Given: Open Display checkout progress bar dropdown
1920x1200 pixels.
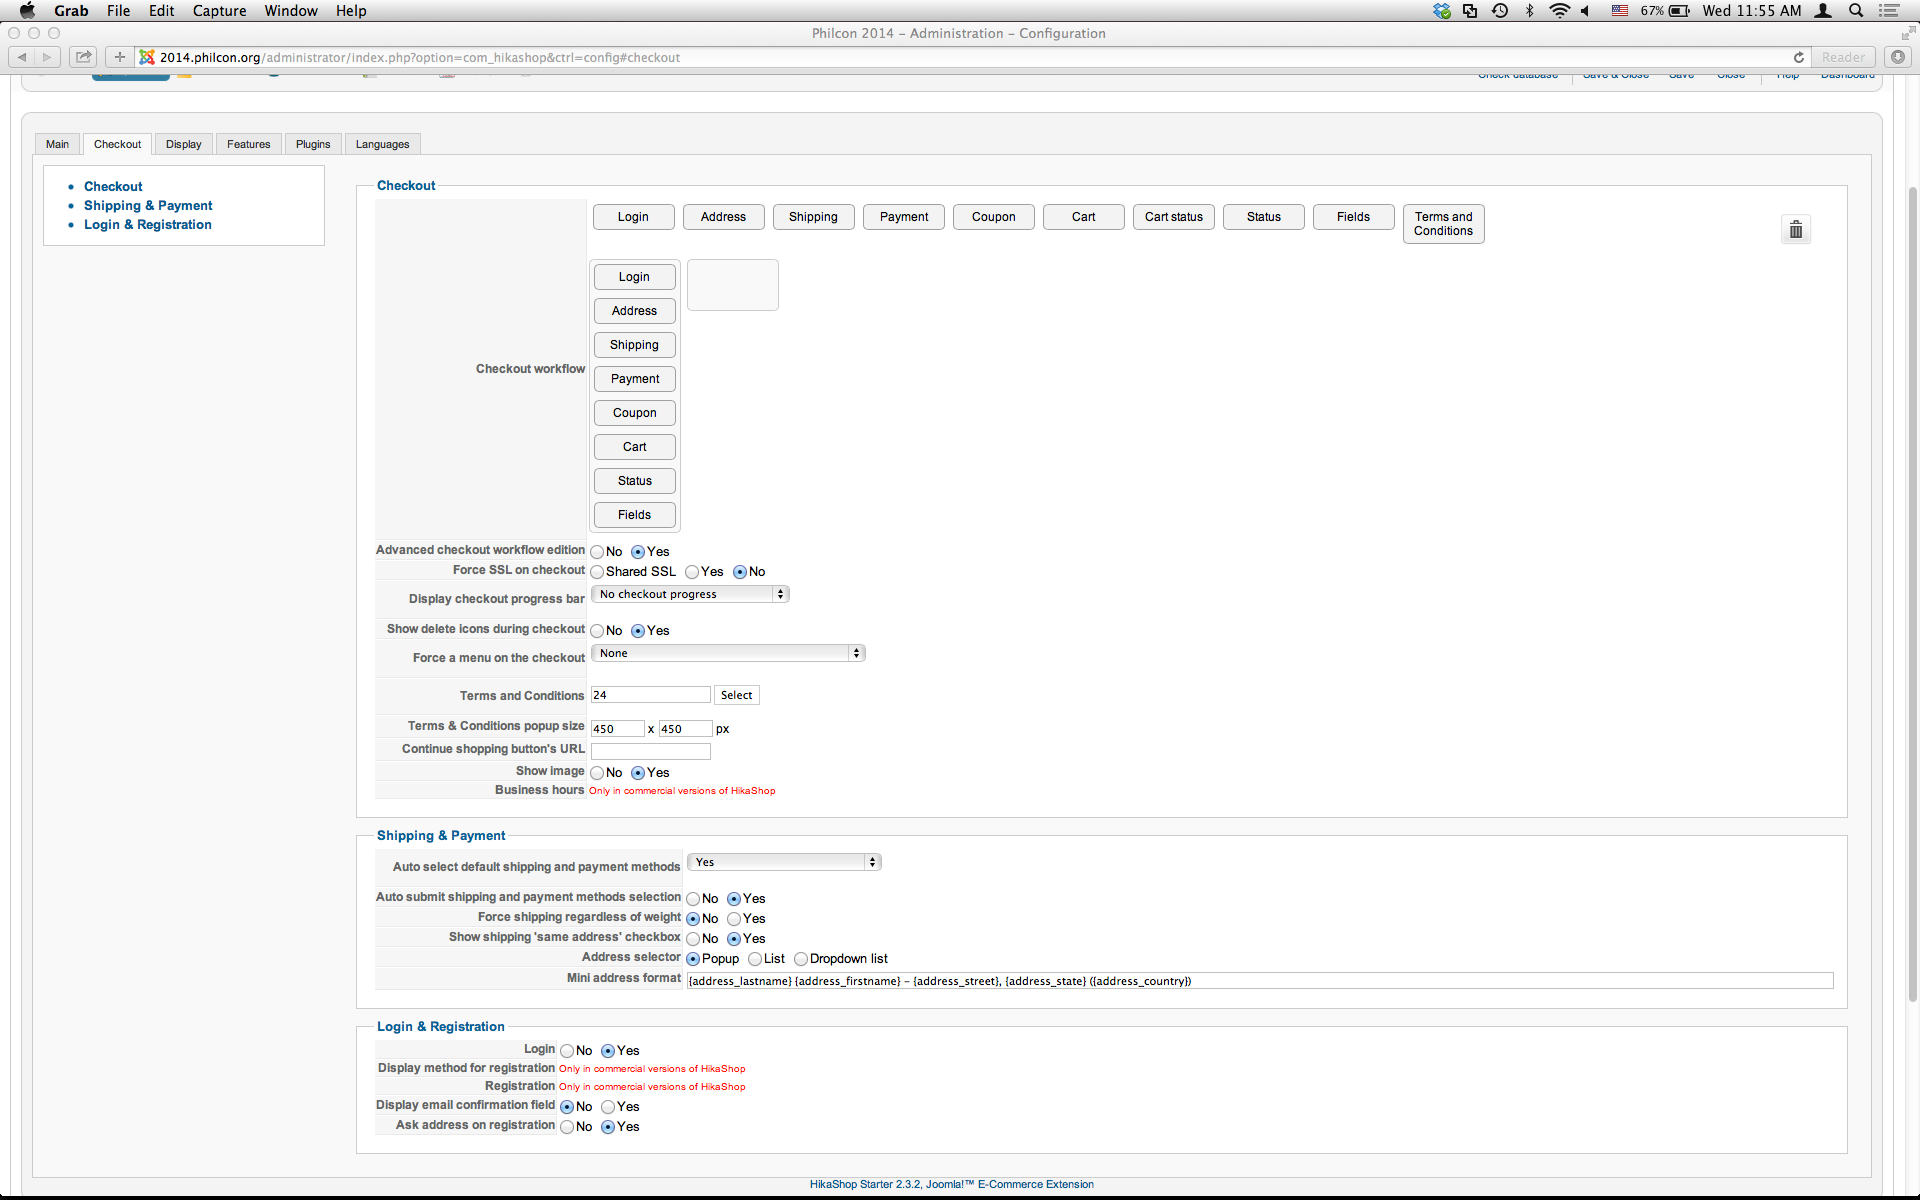Looking at the screenshot, I should click(690, 594).
